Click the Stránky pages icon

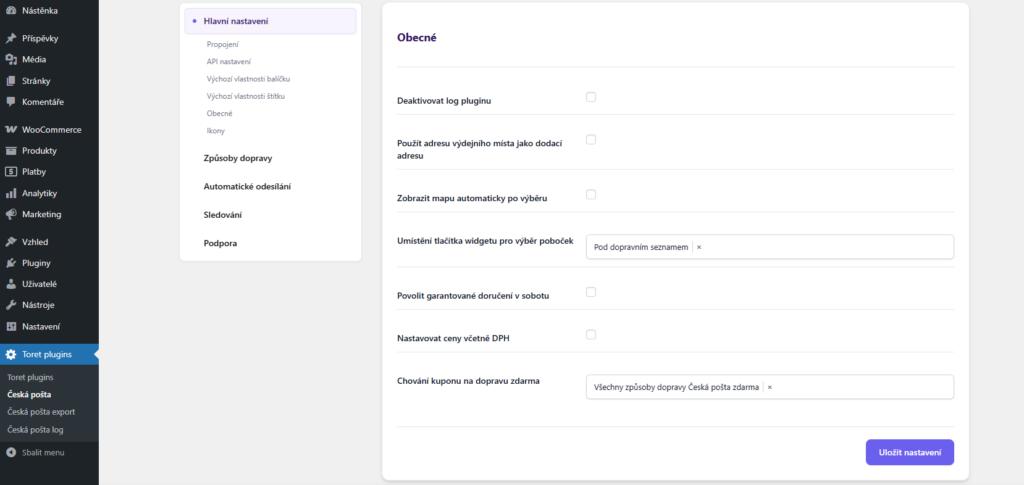[x=10, y=81]
